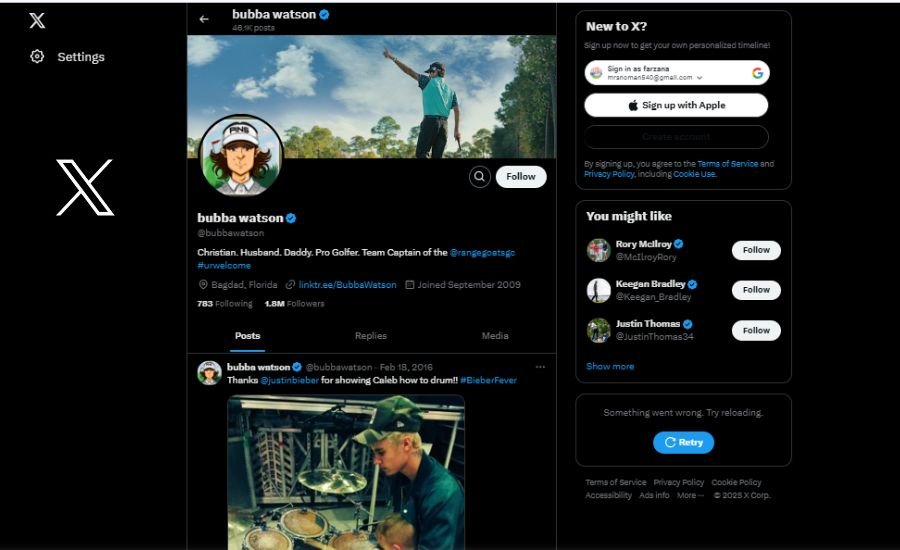The image size is (900, 550).
Task: Open the post's drumming photo
Action: click(346, 472)
